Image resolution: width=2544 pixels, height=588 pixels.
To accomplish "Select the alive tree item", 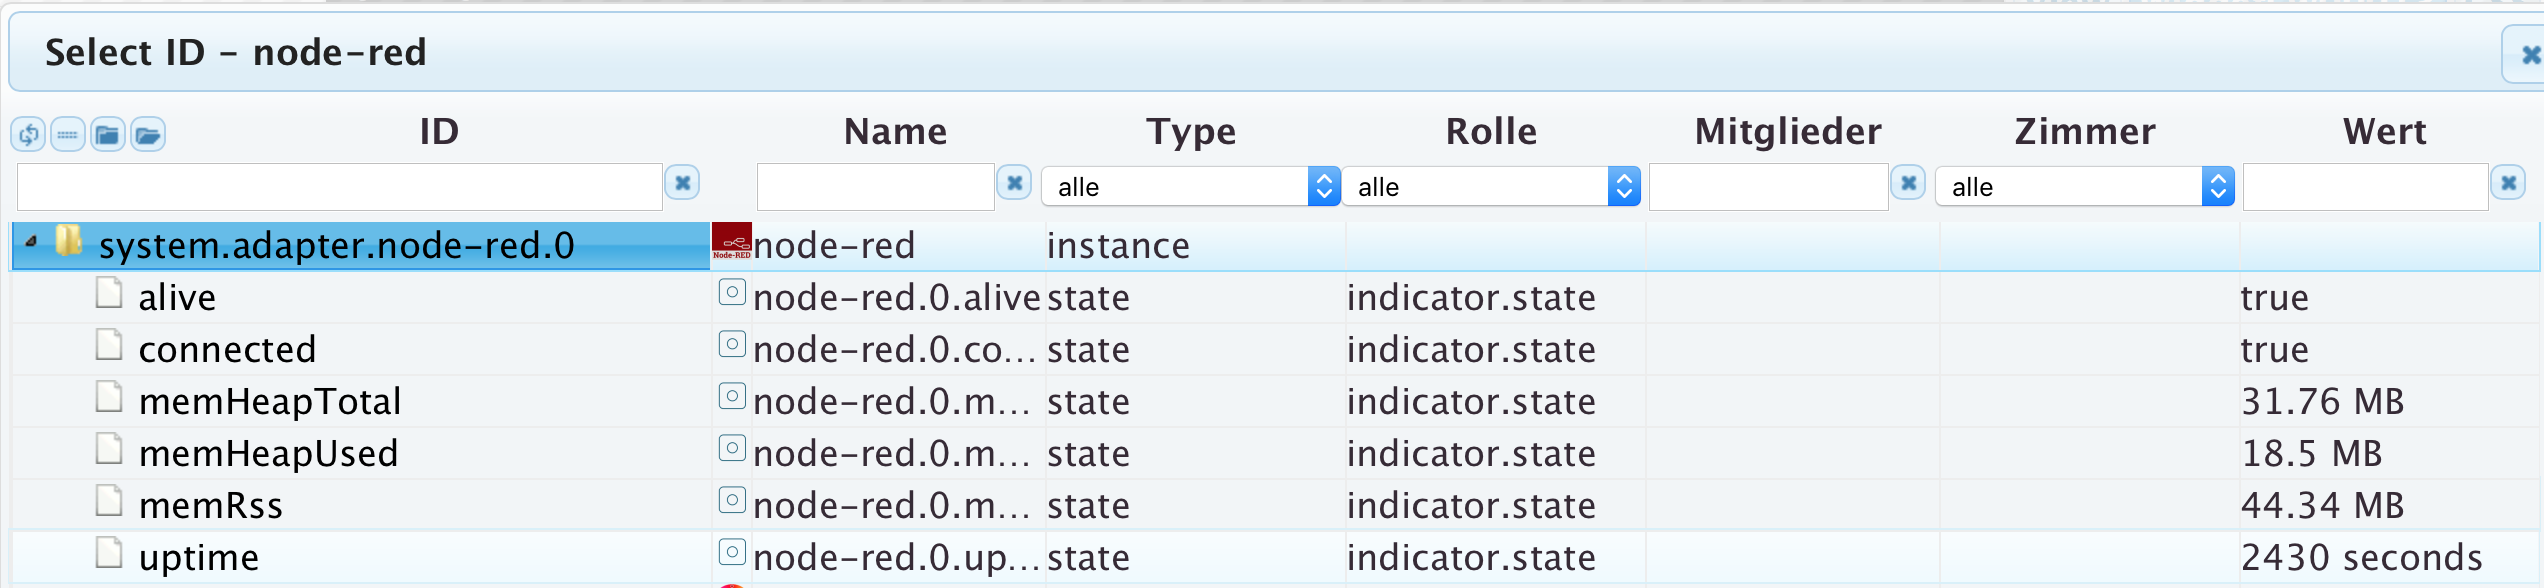I will click(x=177, y=298).
